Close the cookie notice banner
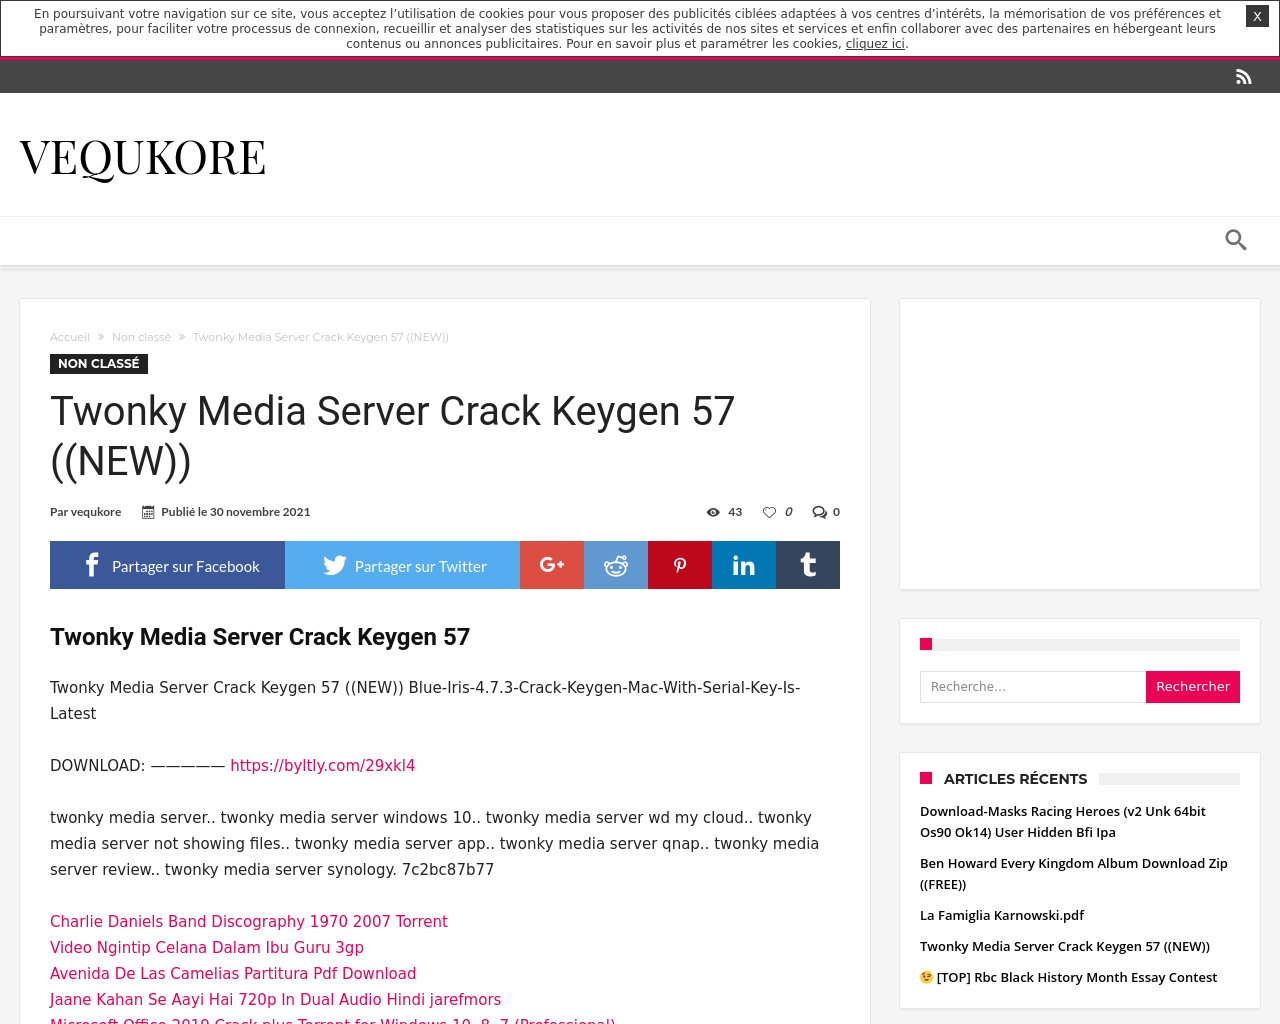The width and height of the screenshot is (1280, 1024). (1257, 16)
